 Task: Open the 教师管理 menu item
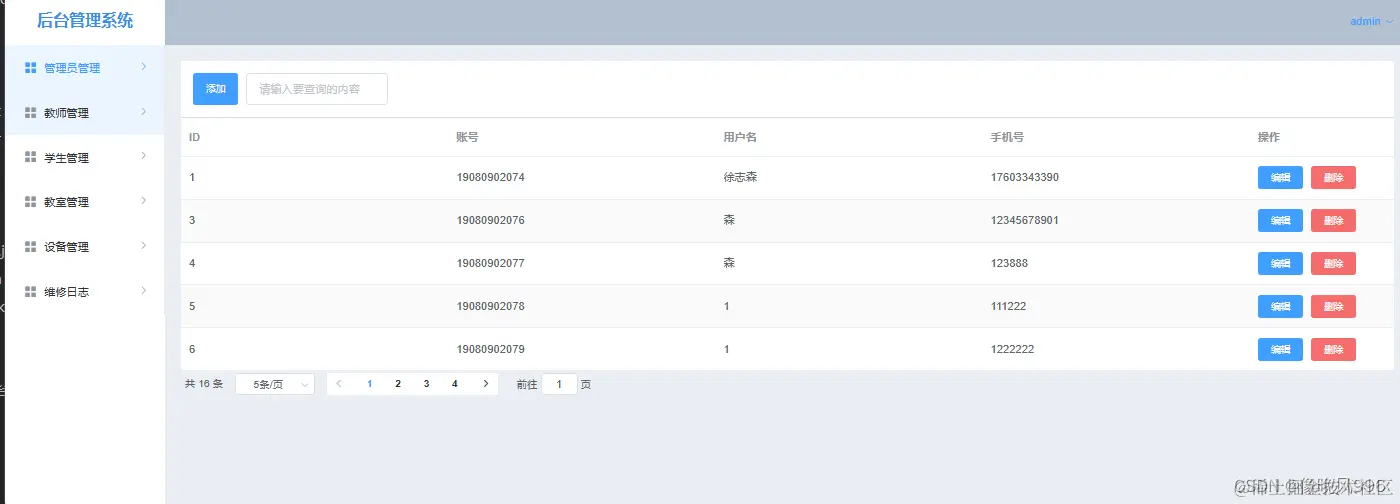[85, 113]
